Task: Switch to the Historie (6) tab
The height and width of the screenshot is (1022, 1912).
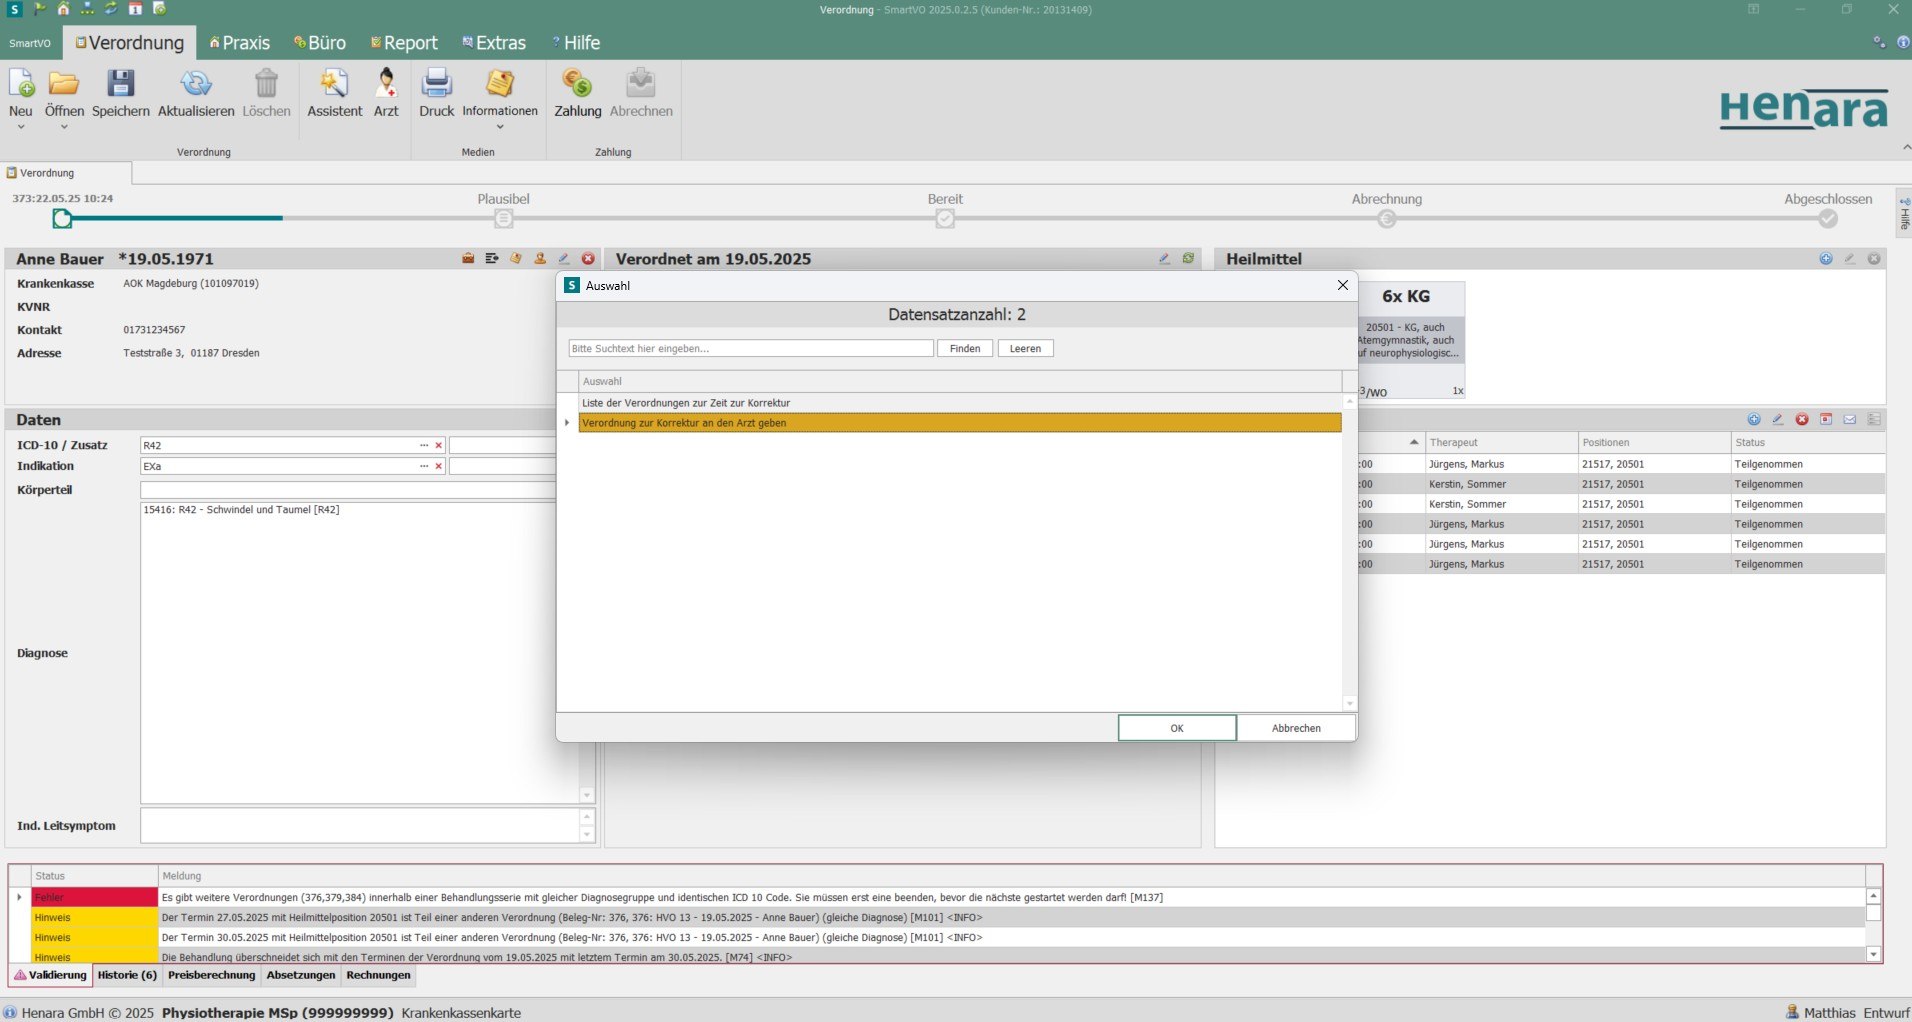Action: pyautogui.click(x=127, y=975)
